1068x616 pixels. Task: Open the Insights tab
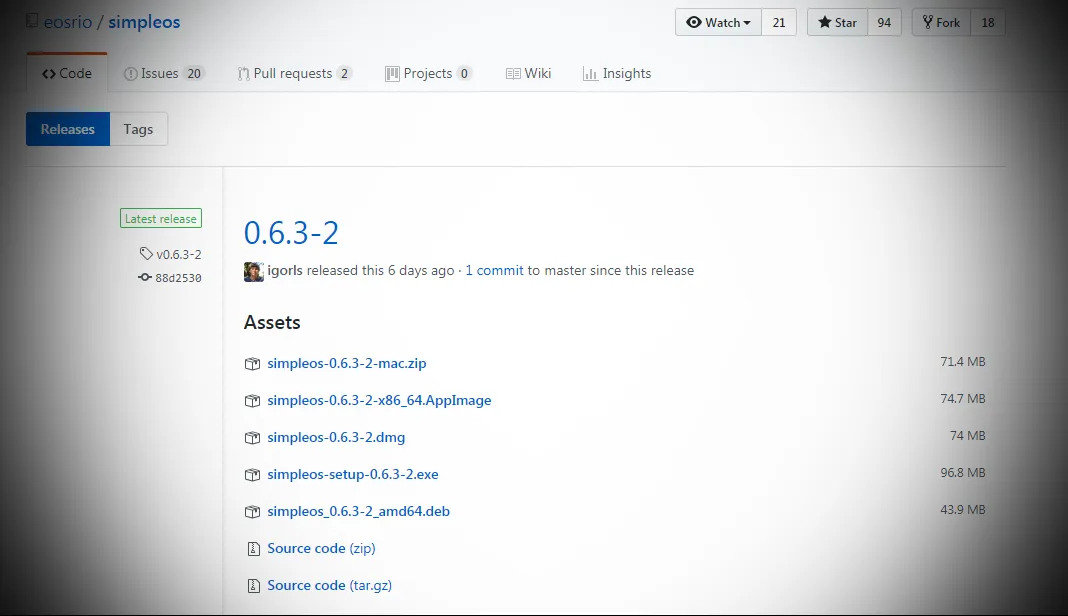tap(617, 73)
